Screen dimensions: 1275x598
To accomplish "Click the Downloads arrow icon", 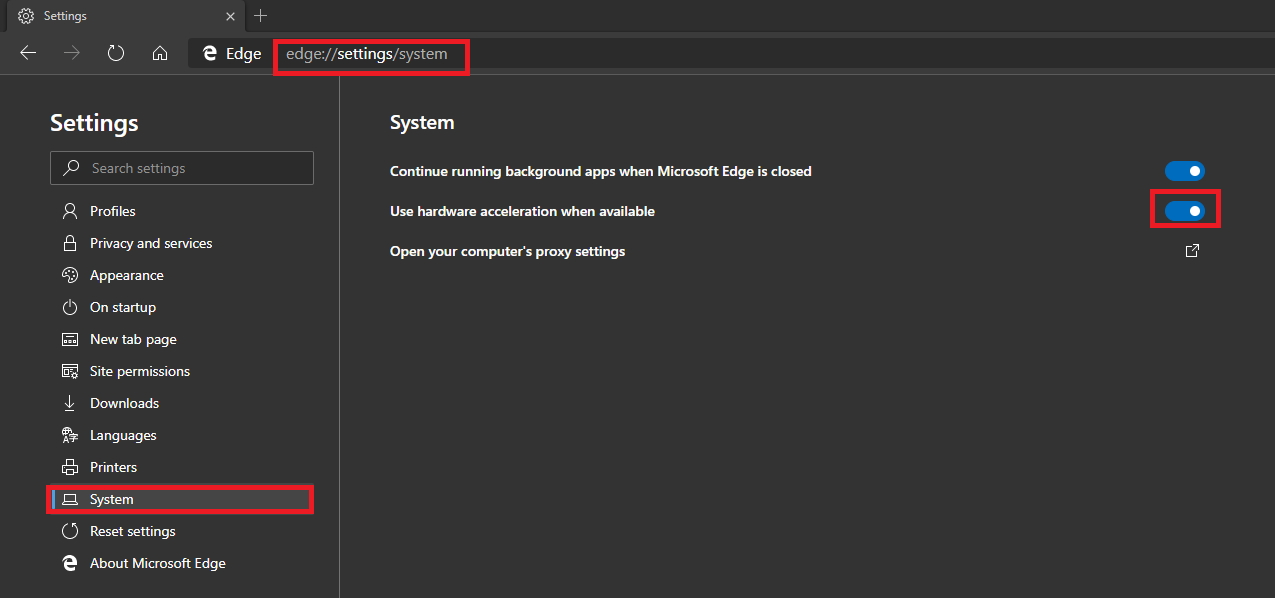I will tap(70, 403).
